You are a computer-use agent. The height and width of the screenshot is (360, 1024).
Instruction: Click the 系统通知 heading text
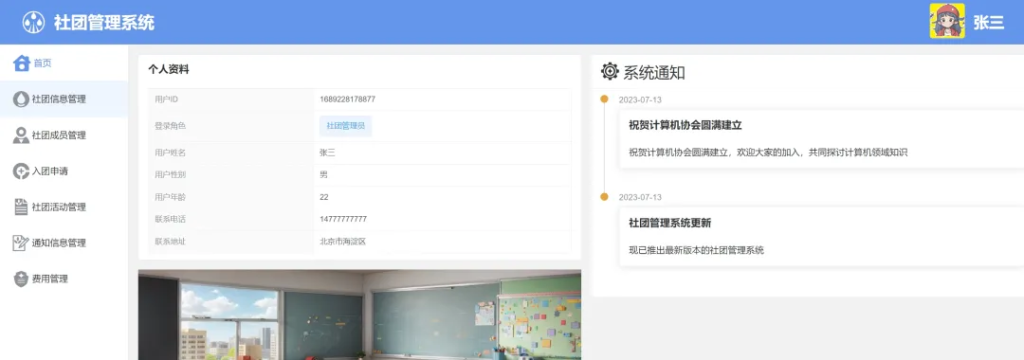pos(654,72)
